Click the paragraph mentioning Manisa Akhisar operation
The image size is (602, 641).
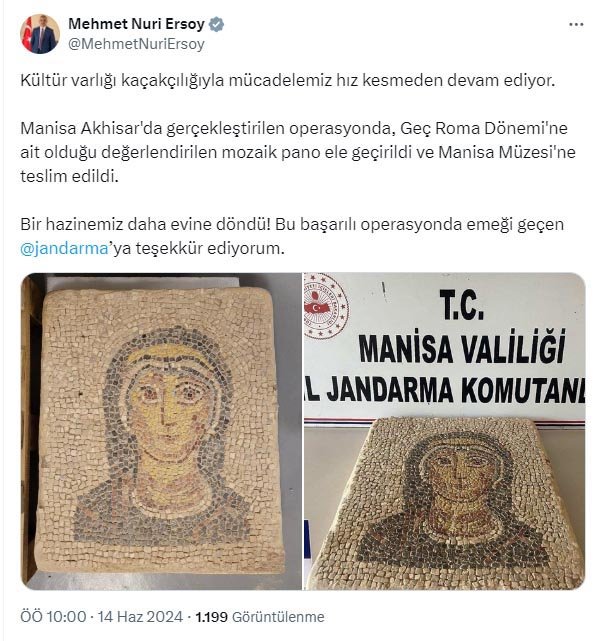298,152
